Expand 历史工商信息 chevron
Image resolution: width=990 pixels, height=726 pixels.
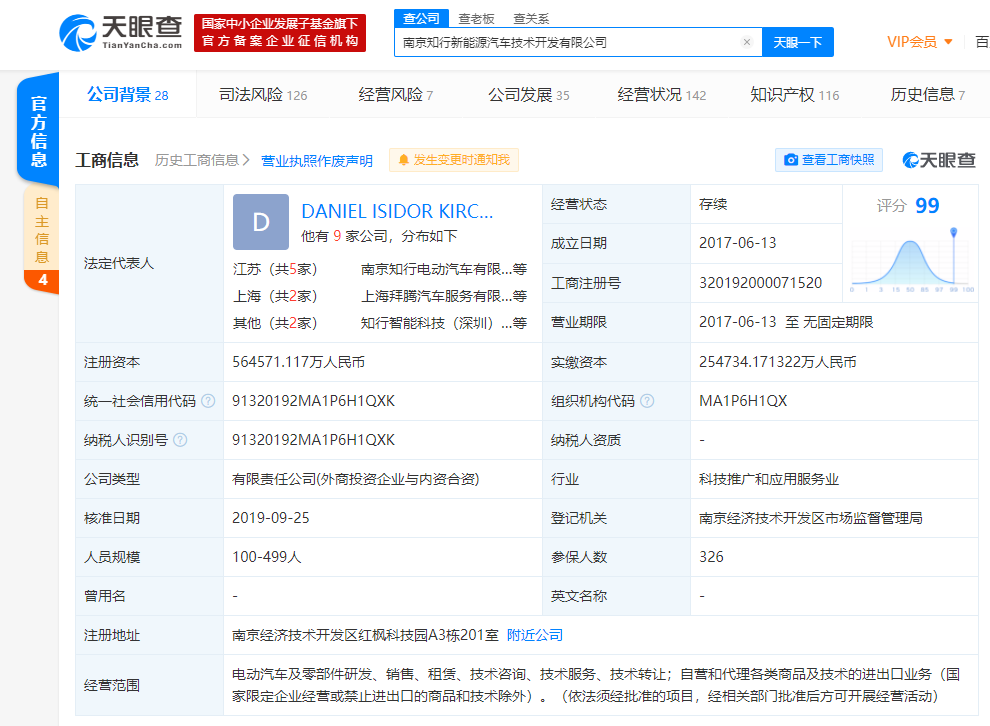click(246, 160)
